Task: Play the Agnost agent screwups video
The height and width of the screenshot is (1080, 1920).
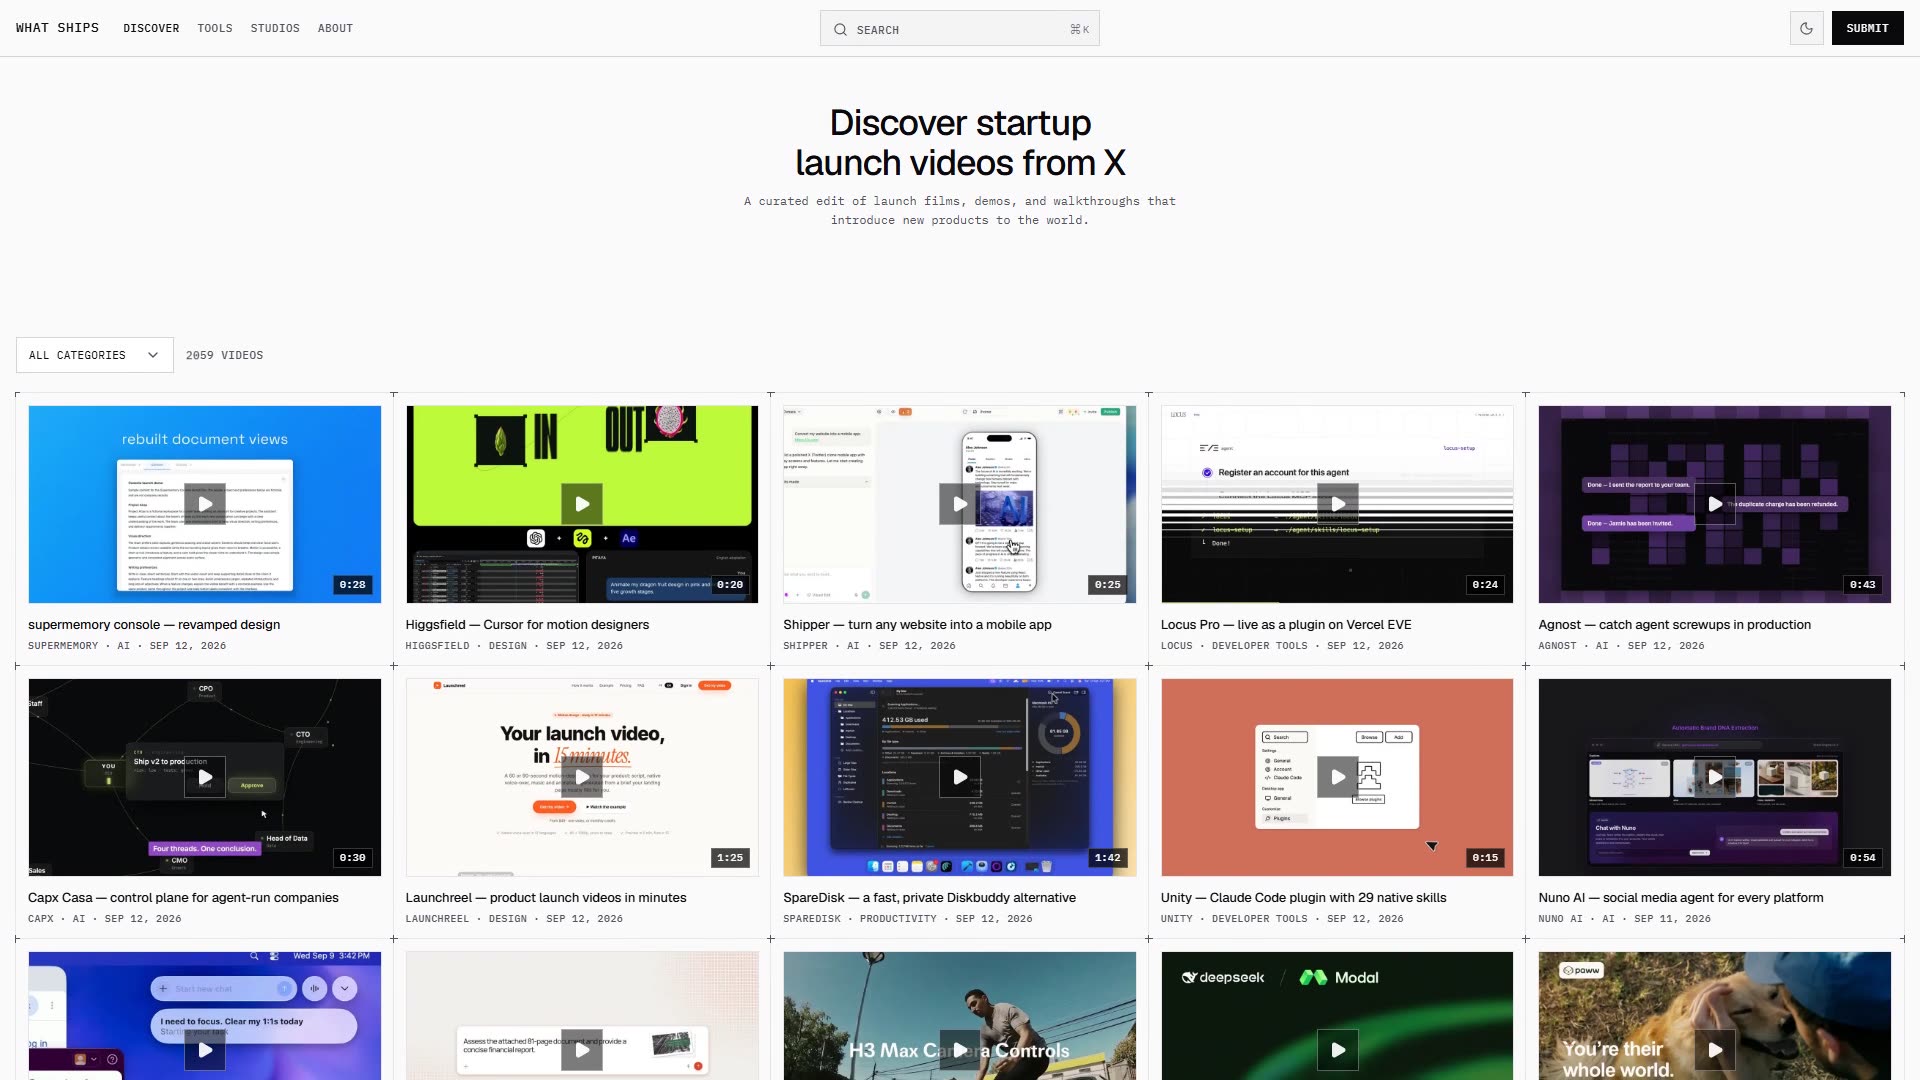Action: coord(1715,504)
